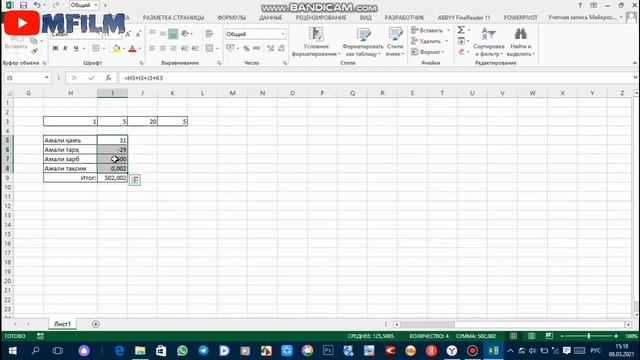Screen dimensions: 640x360
Task: Open the РАЗРАБОТЧИК ribbon tab
Action: click(x=404, y=18)
